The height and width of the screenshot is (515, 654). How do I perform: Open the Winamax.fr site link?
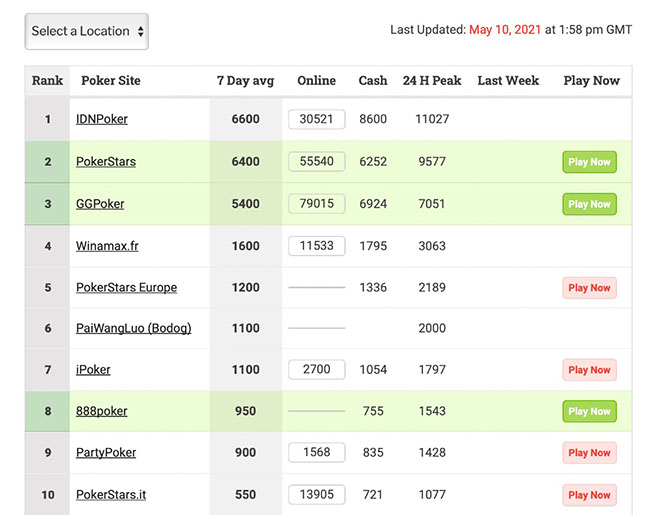pos(107,246)
